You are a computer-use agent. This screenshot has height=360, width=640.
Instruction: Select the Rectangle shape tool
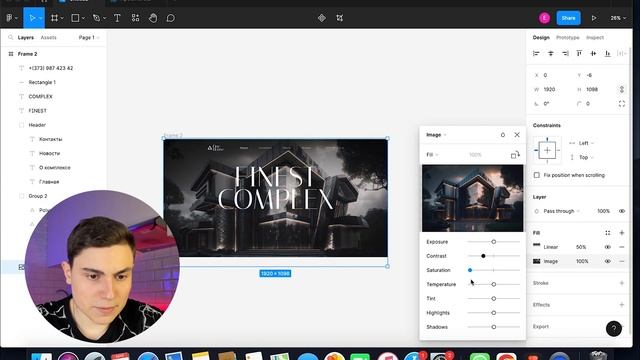(x=76, y=18)
